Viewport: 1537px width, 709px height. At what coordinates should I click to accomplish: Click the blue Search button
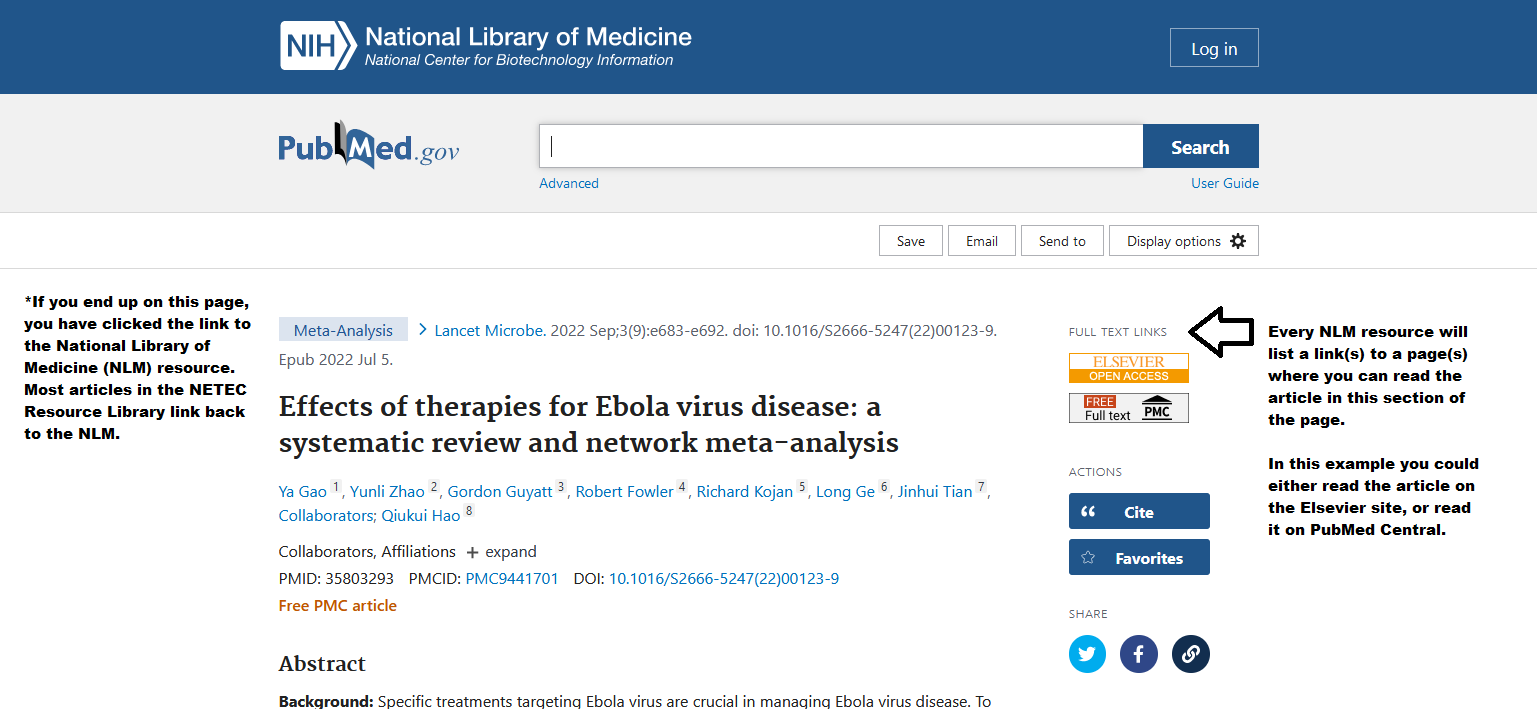pyautogui.click(x=1200, y=147)
